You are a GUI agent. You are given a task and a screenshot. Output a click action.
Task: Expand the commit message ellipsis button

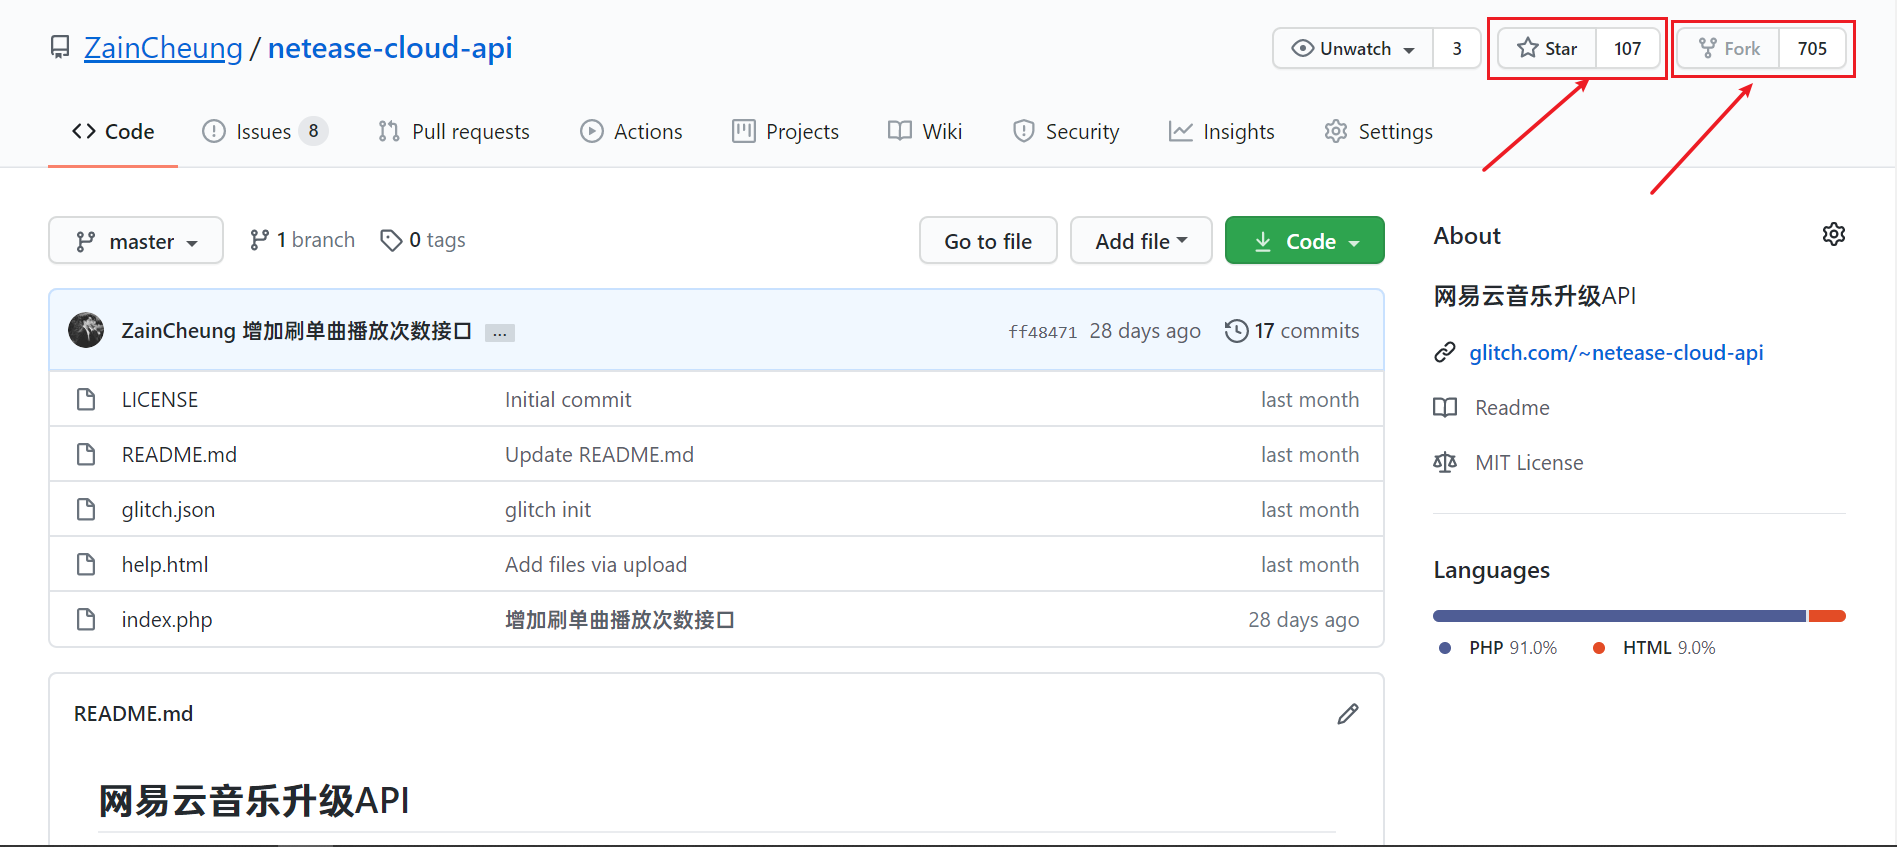pos(499,333)
